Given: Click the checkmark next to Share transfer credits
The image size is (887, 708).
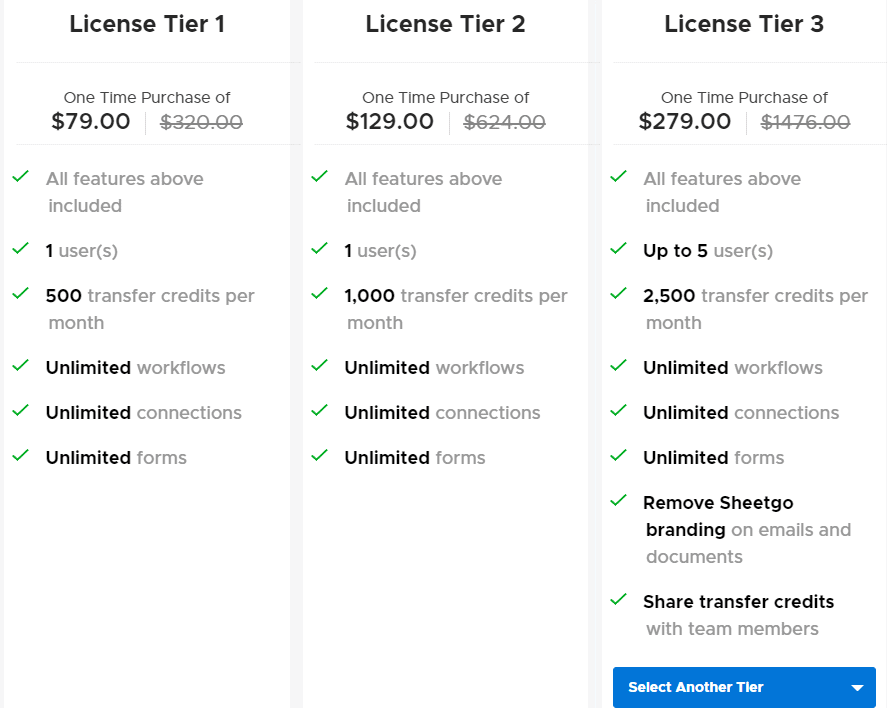Looking at the screenshot, I should click(618, 600).
